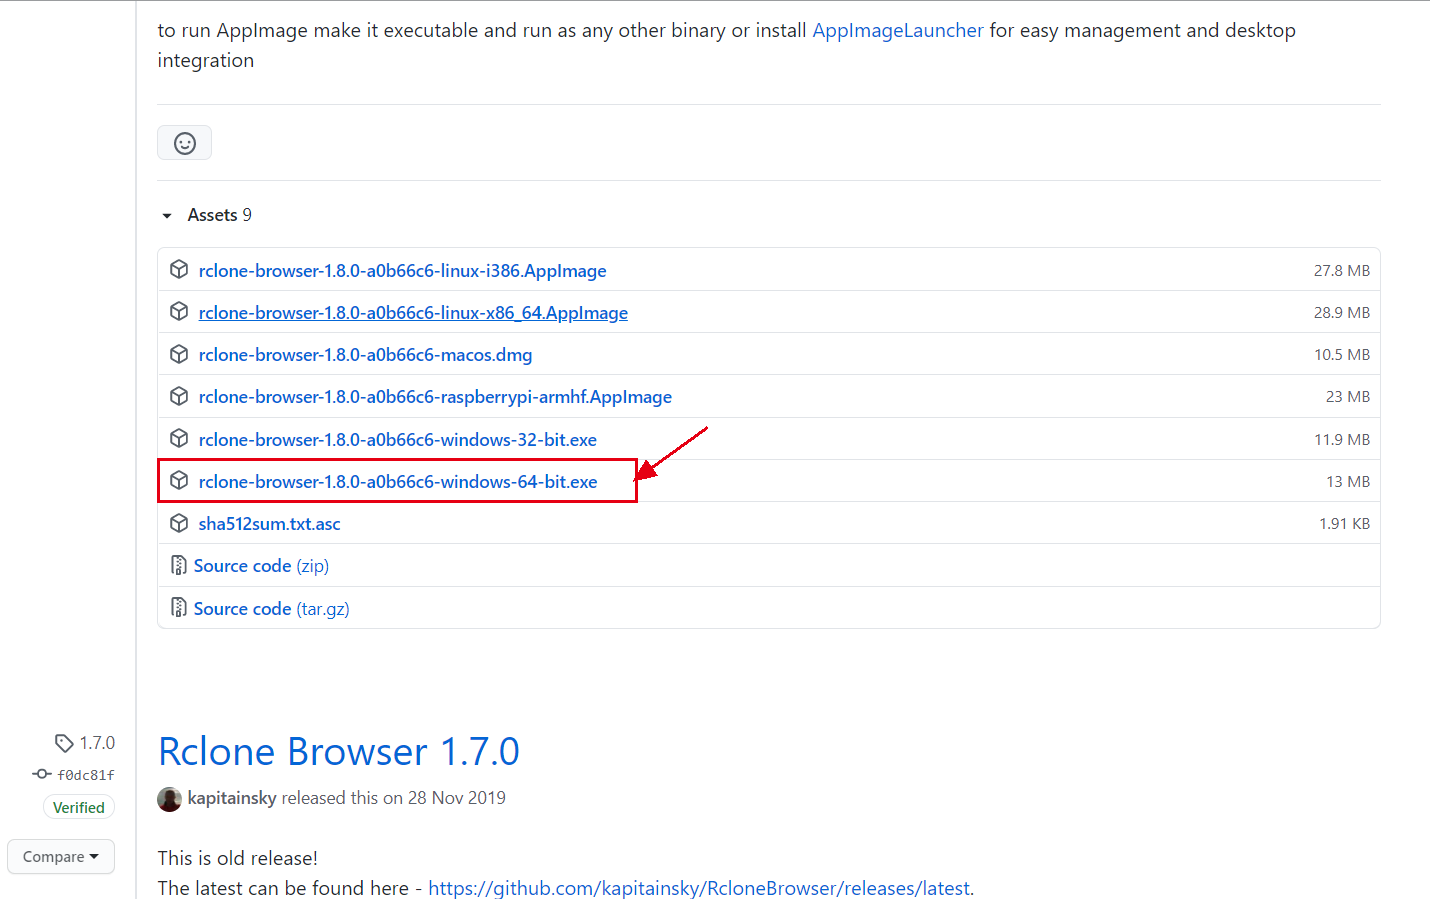Click package icon beside windows-64-bit.exe

179,481
